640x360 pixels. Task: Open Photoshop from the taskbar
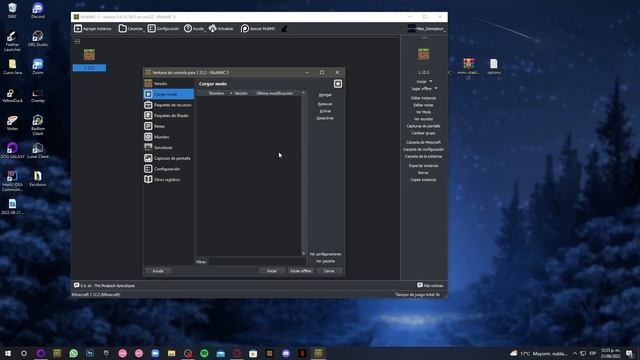(x=90, y=353)
